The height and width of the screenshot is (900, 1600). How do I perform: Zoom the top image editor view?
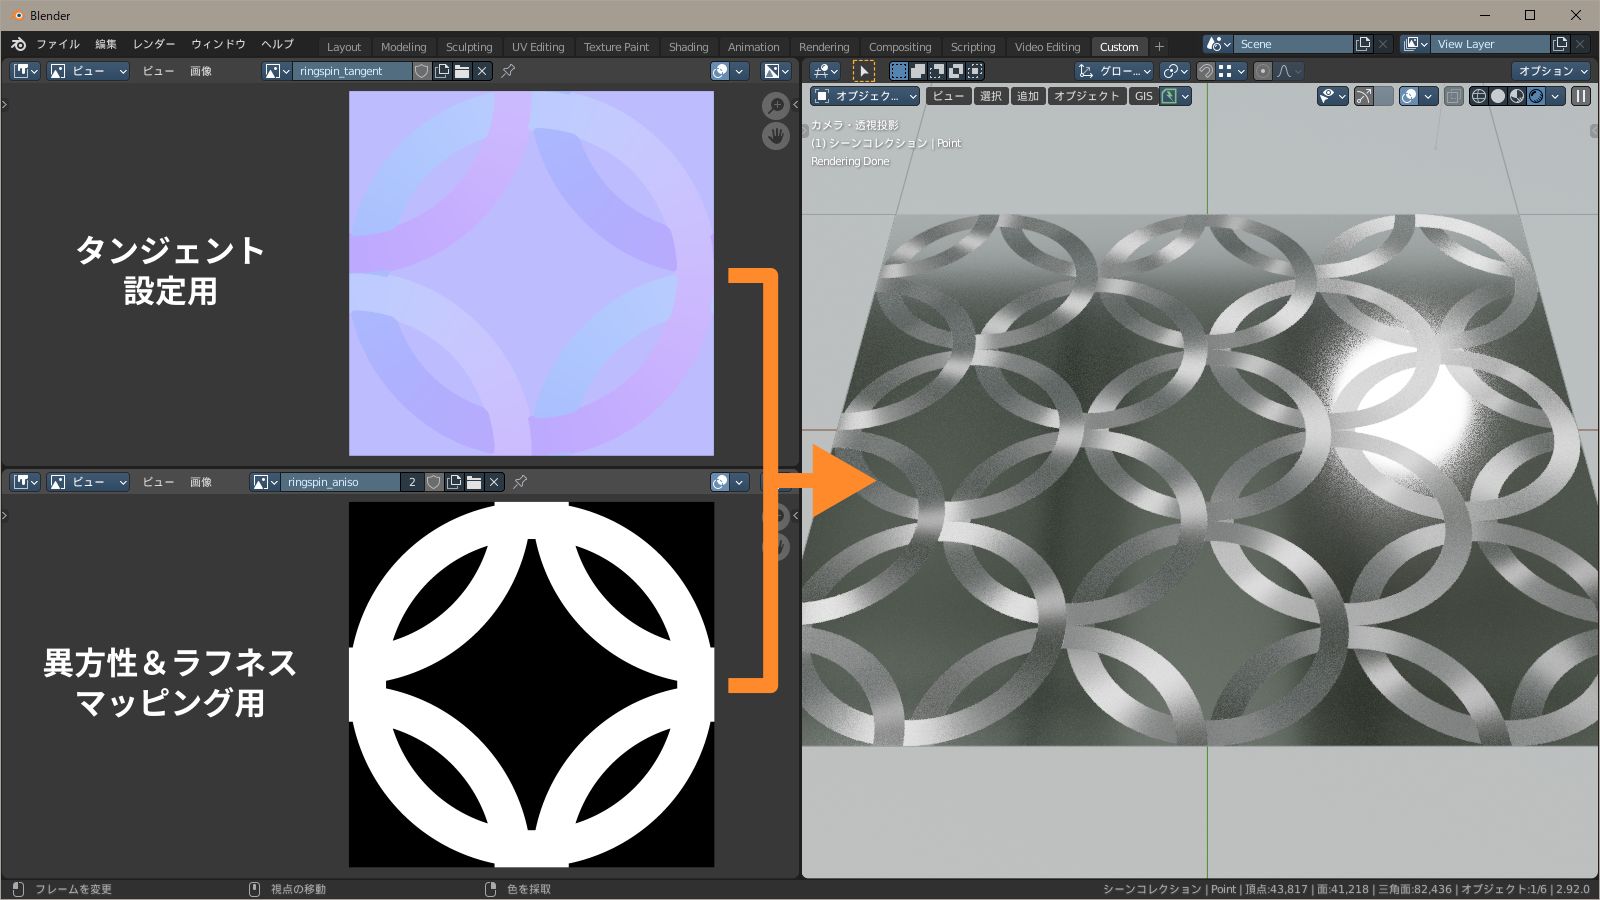pos(776,105)
